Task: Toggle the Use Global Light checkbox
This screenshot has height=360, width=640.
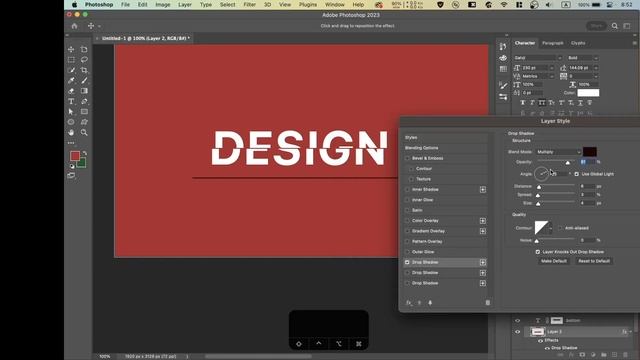Action: (x=577, y=174)
